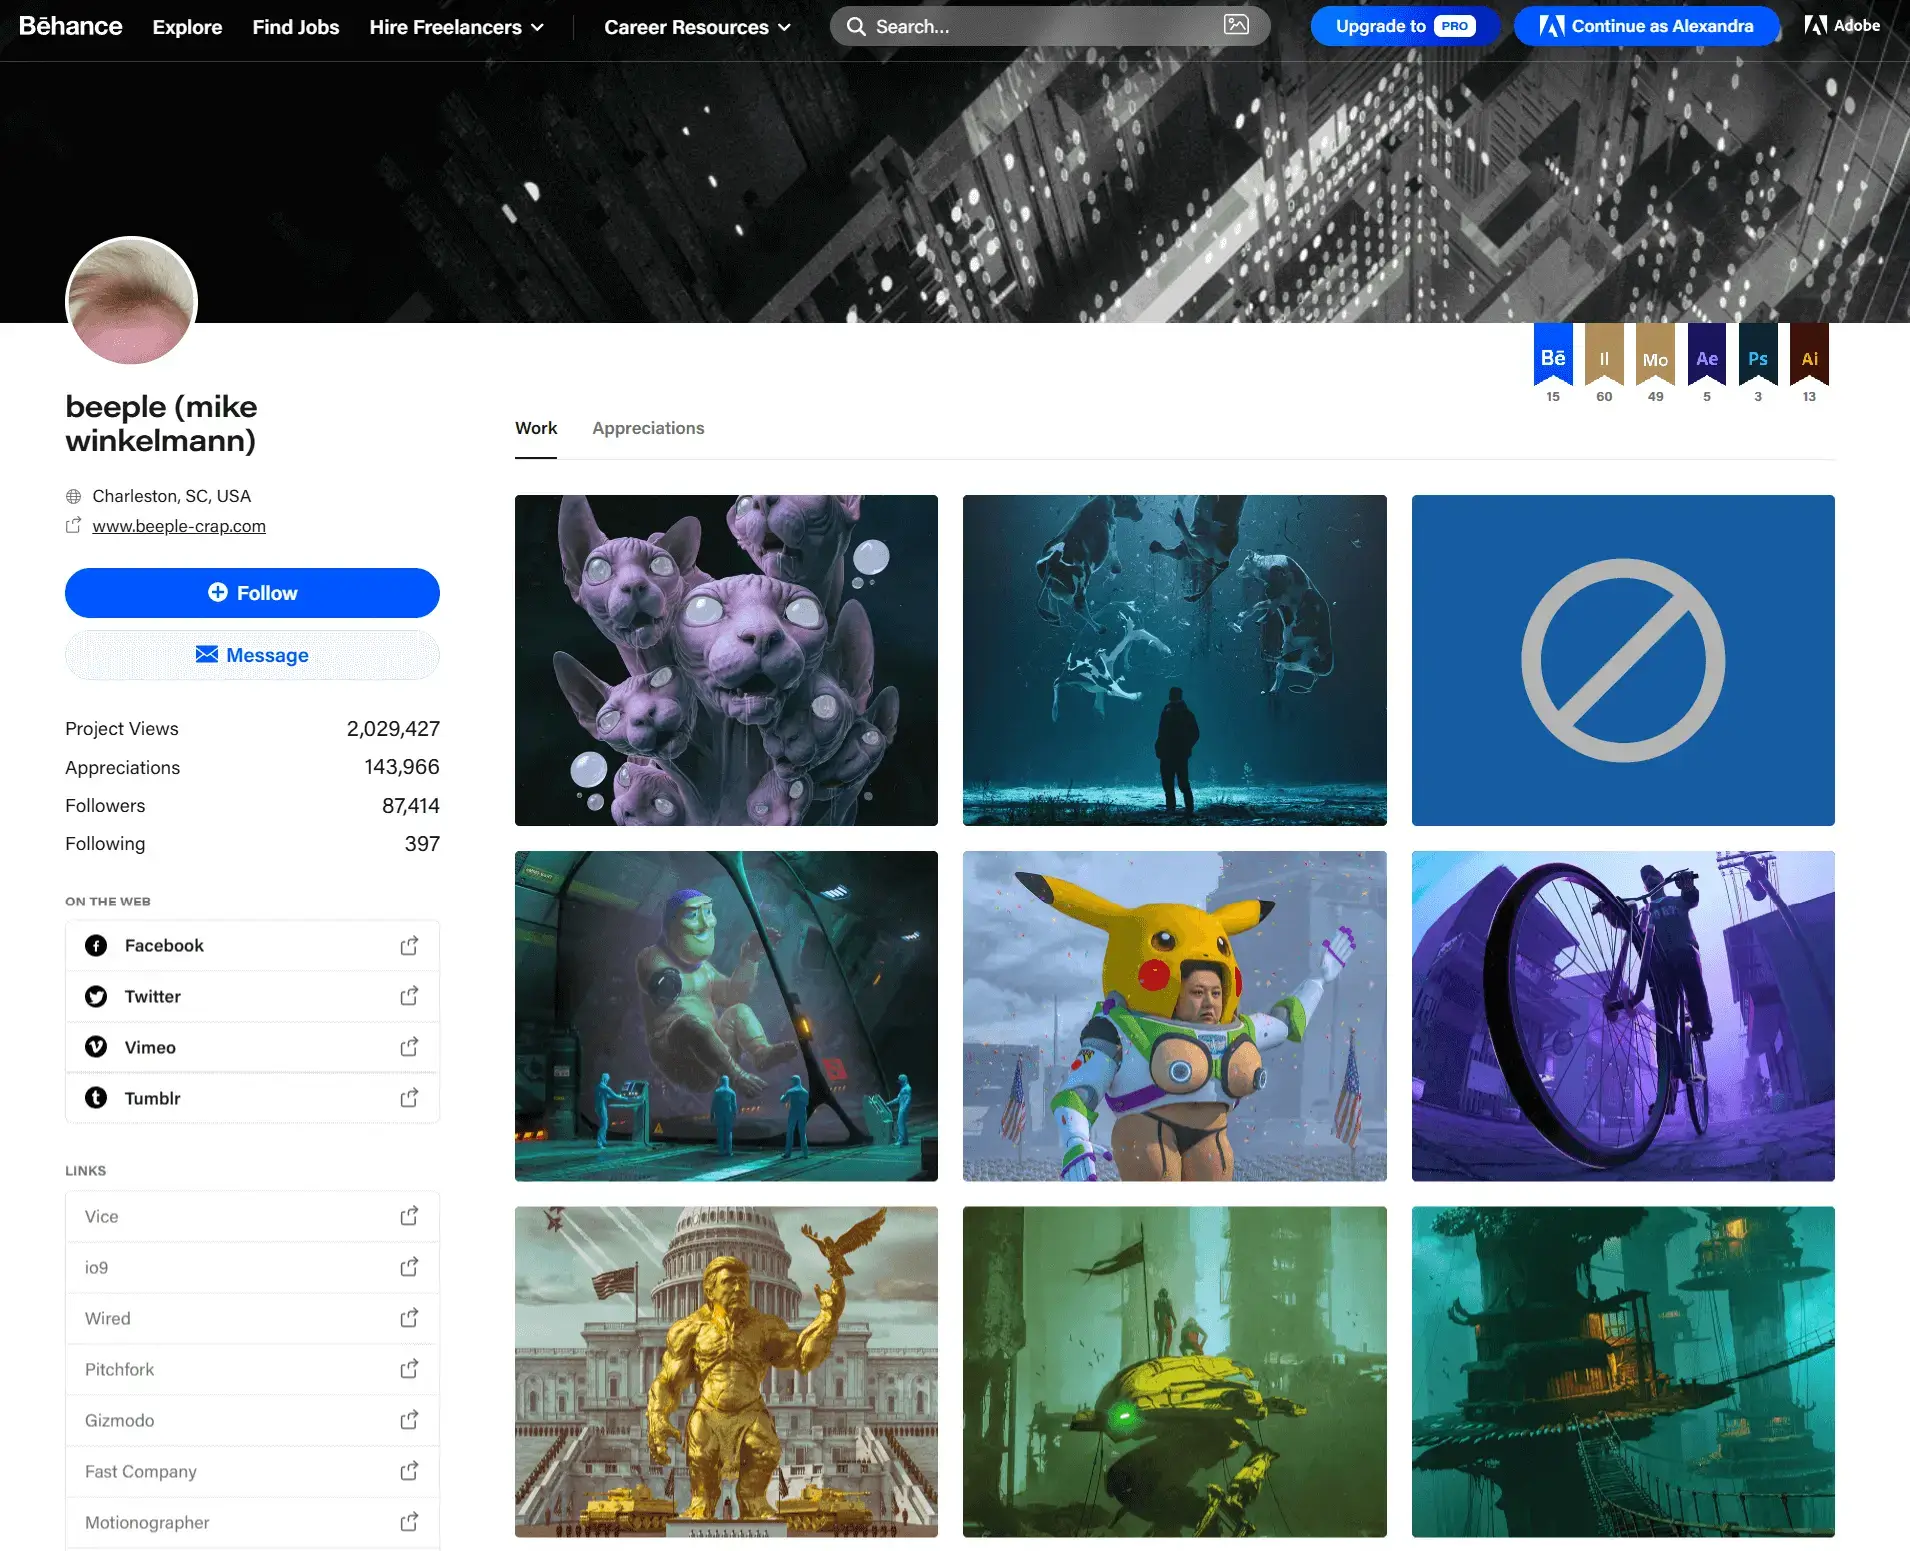Open the Pikachu costume project thumbnail
The width and height of the screenshot is (1910, 1551).
(x=1175, y=1016)
